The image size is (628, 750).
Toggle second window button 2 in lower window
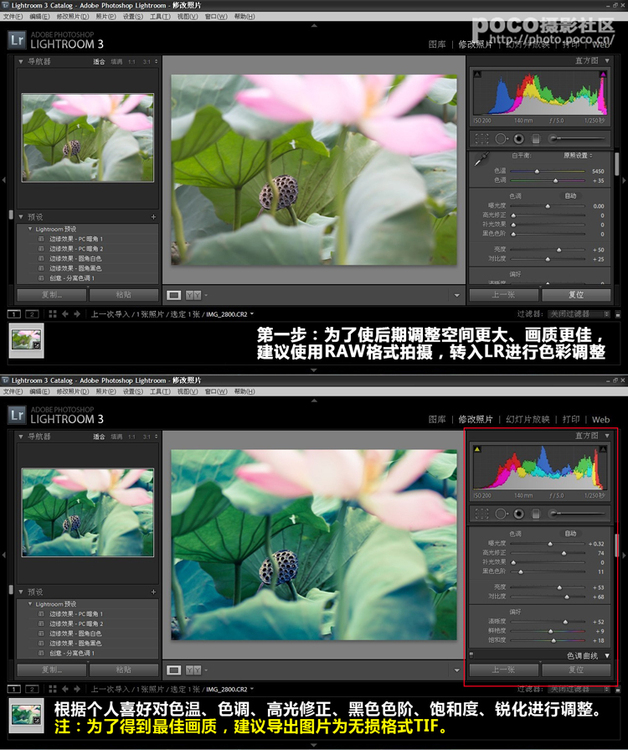click(x=32, y=689)
